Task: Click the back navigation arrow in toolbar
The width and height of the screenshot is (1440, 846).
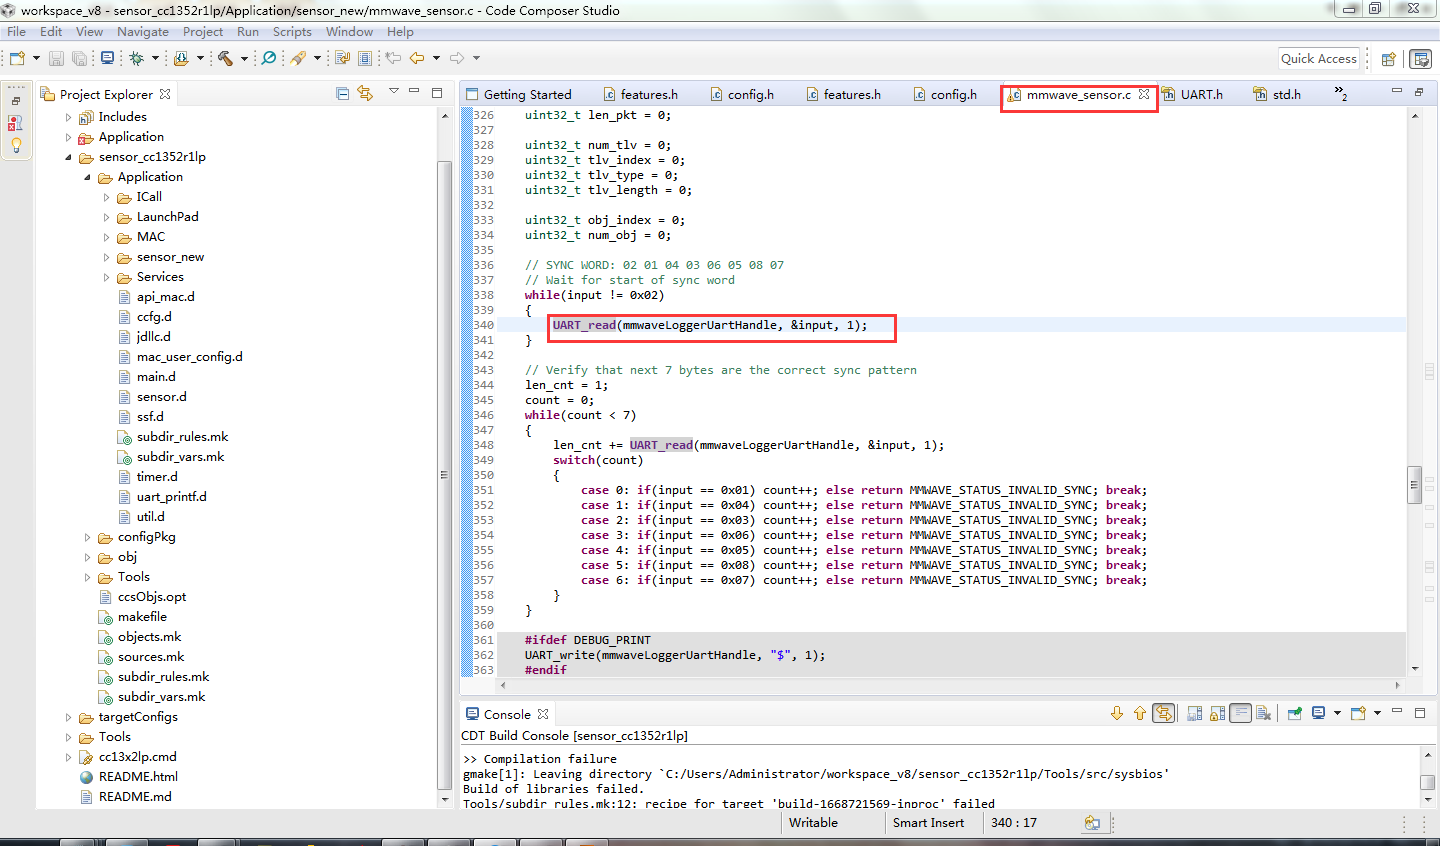Action: coord(417,58)
